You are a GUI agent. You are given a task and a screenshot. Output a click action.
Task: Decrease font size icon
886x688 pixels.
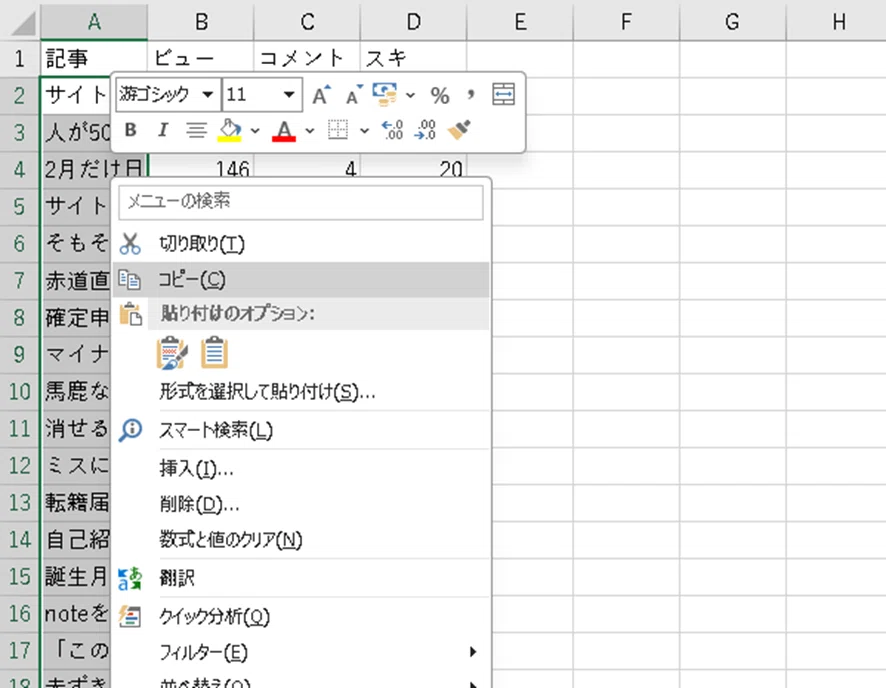point(354,94)
